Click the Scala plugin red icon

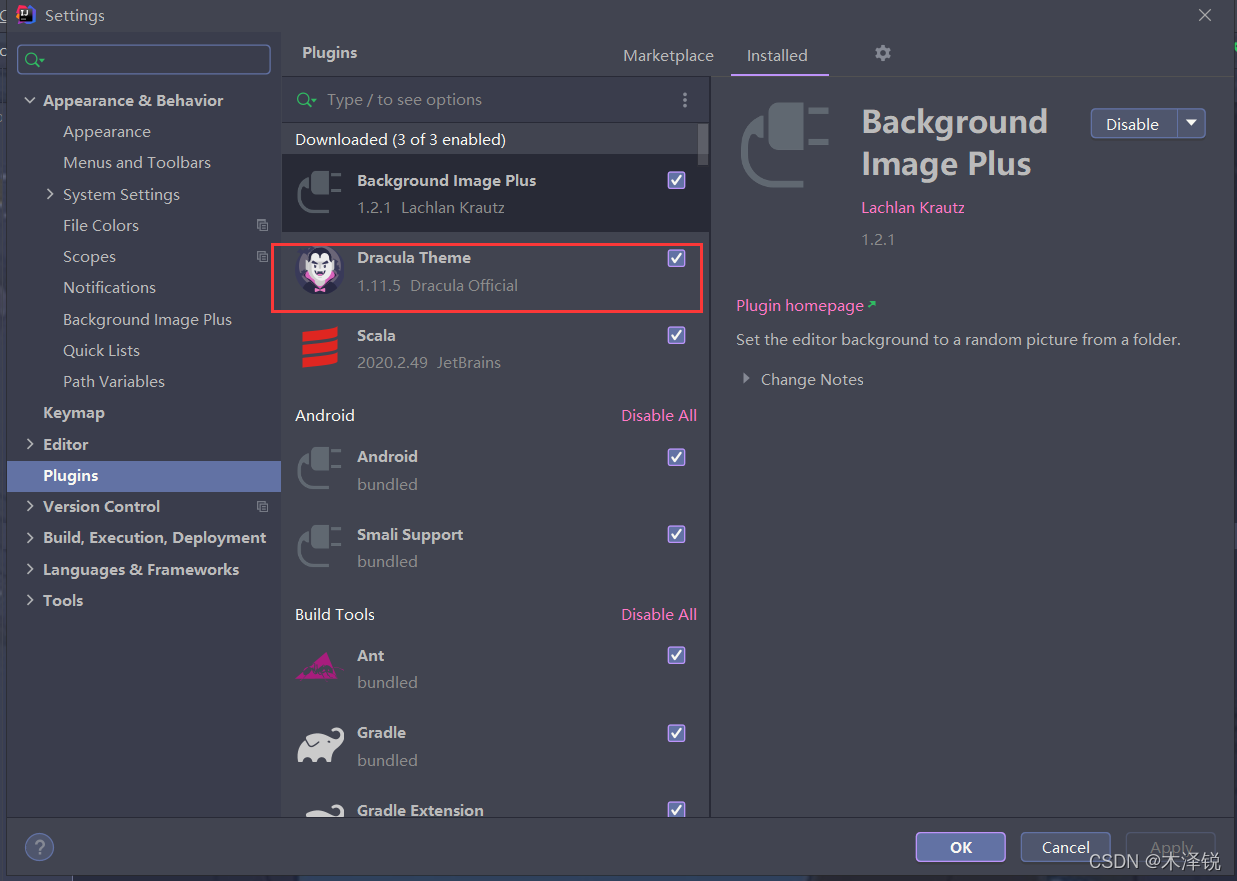click(x=320, y=348)
